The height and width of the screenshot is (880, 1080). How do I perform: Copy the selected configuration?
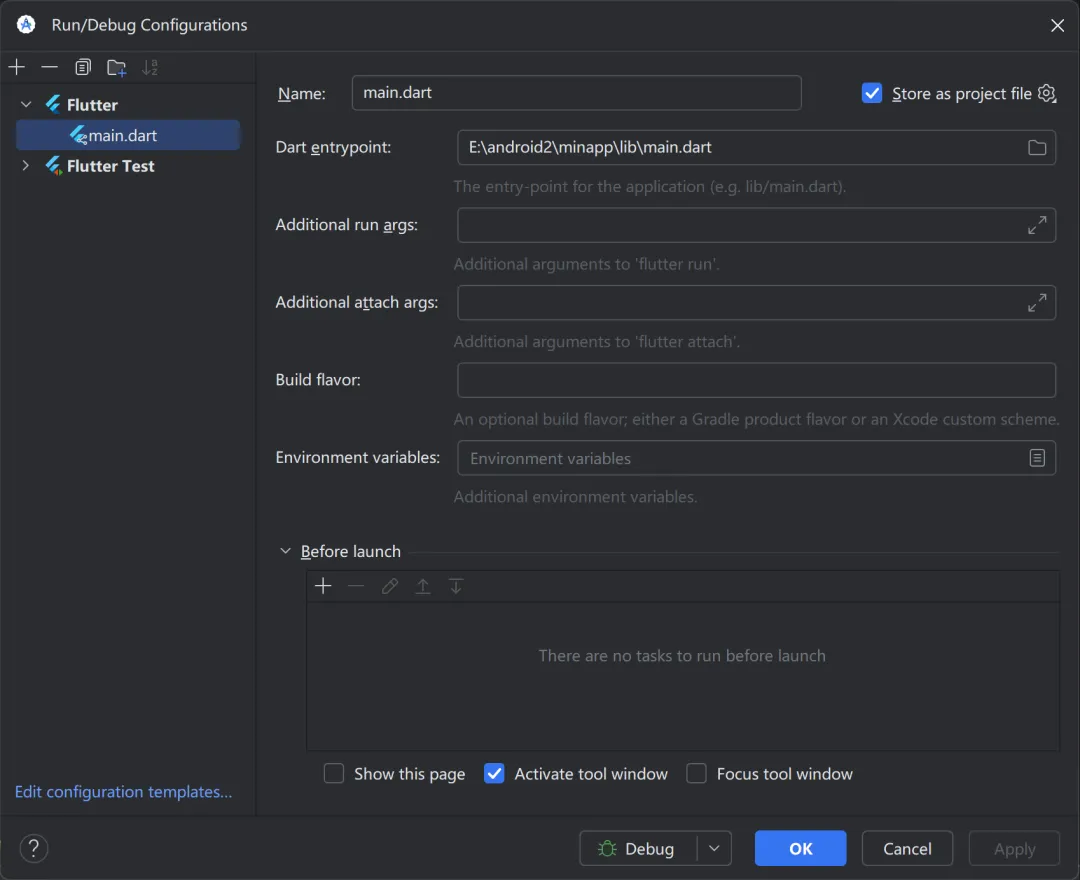pyautogui.click(x=83, y=68)
